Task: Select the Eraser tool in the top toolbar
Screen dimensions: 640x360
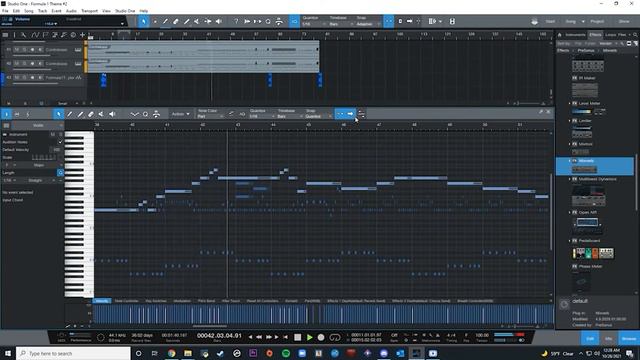Action: tap(176, 21)
